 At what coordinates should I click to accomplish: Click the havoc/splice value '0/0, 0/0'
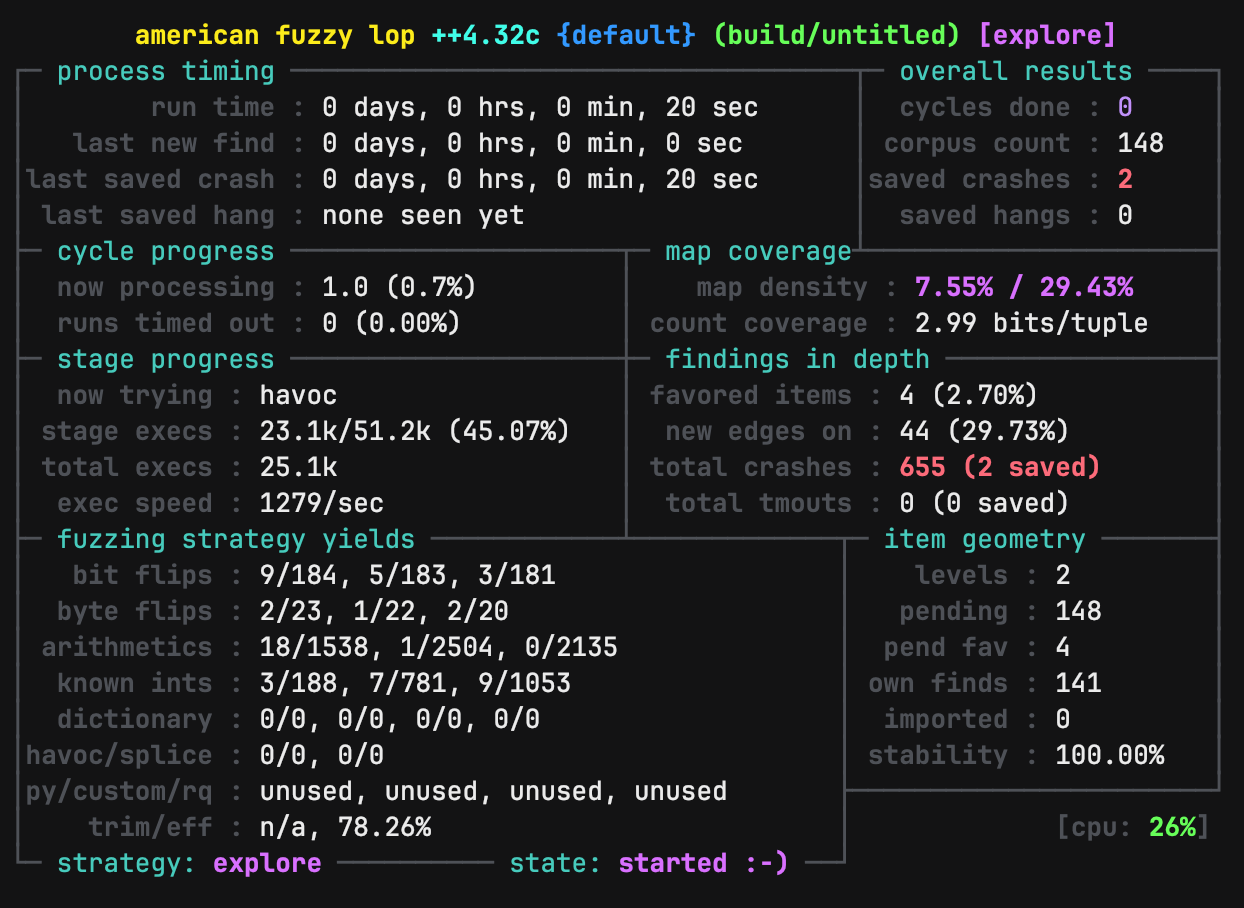321,756
